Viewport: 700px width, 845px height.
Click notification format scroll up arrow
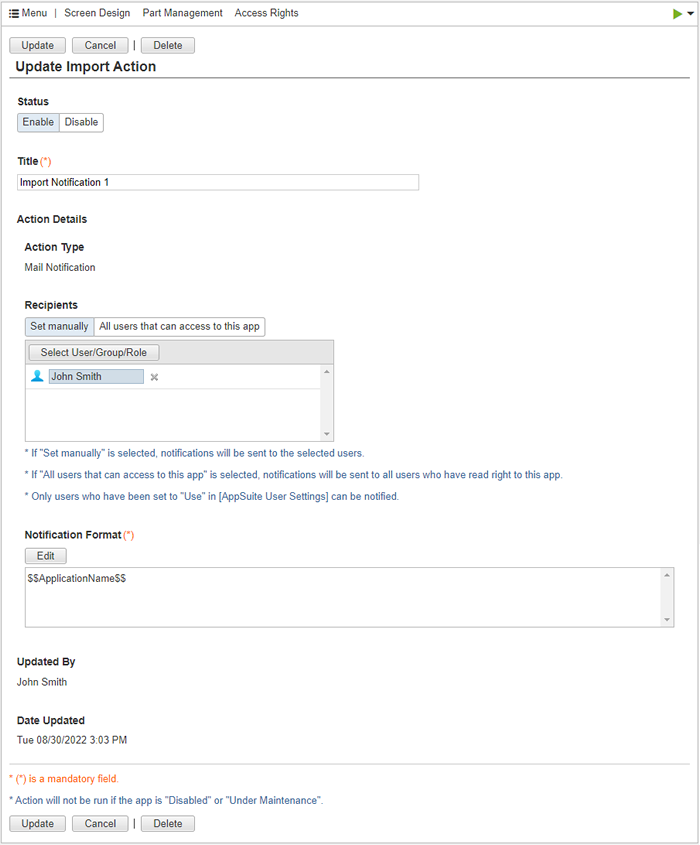[667, 576]
